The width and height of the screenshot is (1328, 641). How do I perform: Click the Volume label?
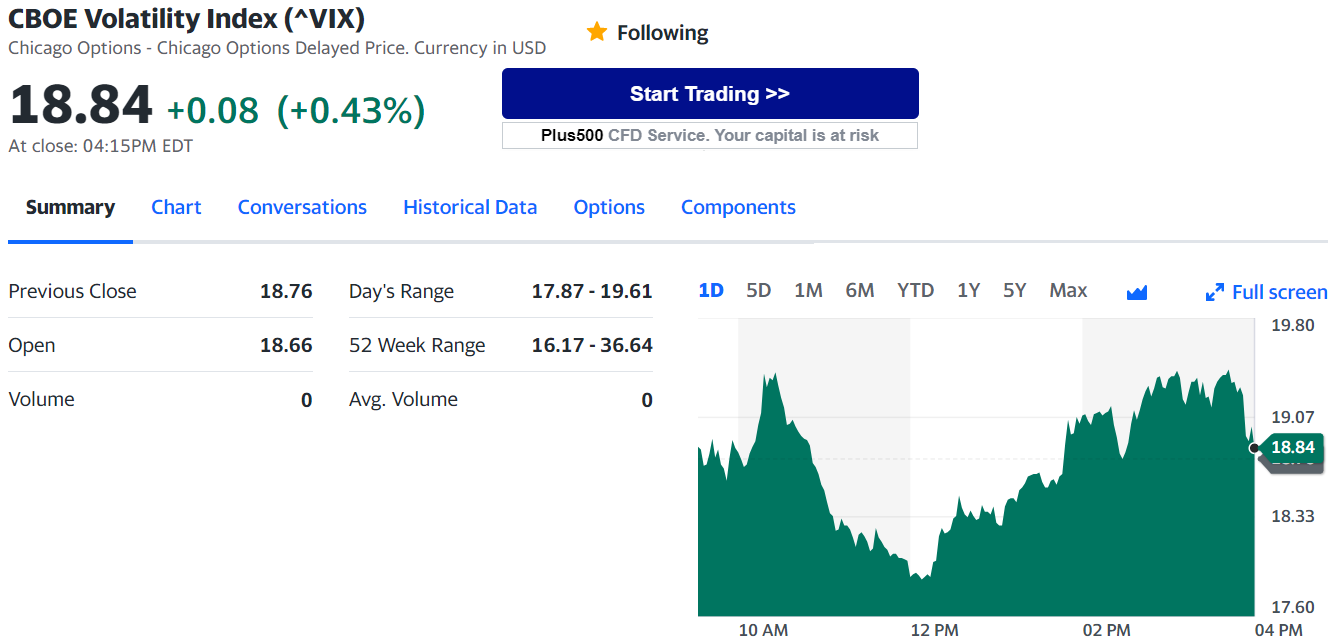click(41, 399)
